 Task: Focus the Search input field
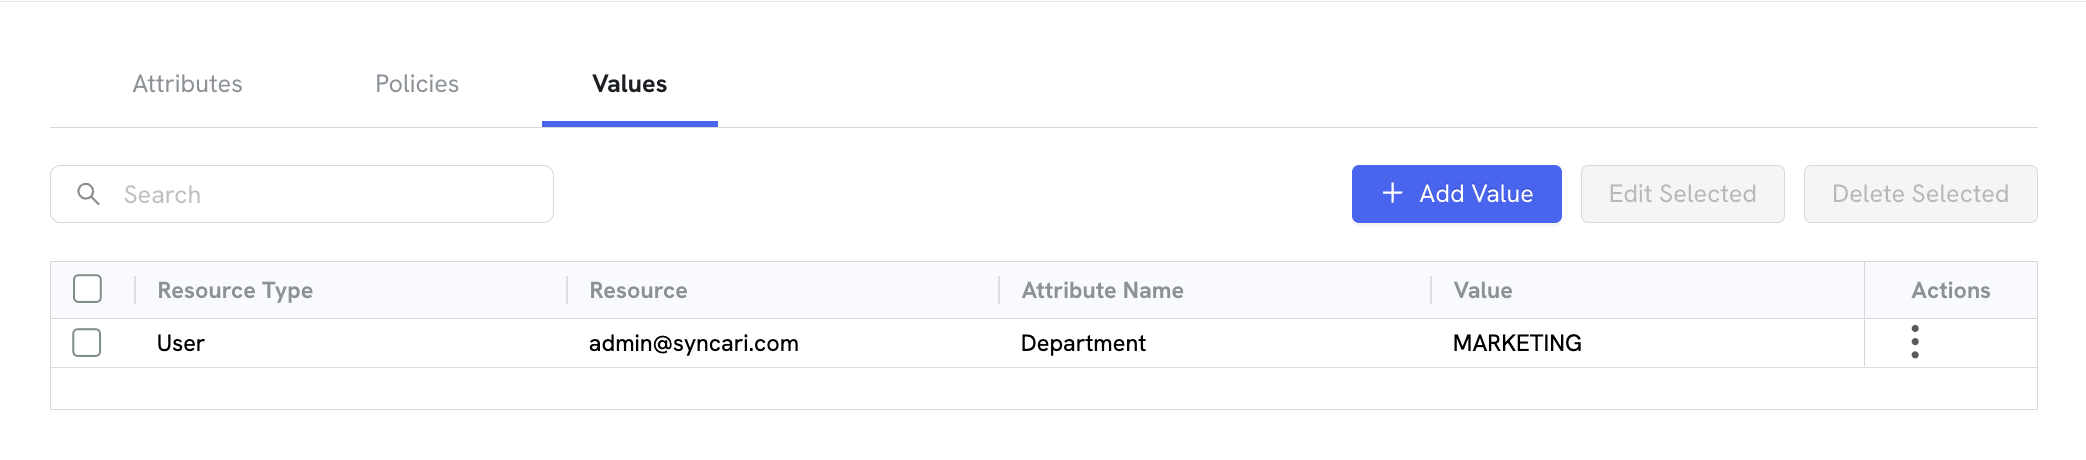coord(302,194)
